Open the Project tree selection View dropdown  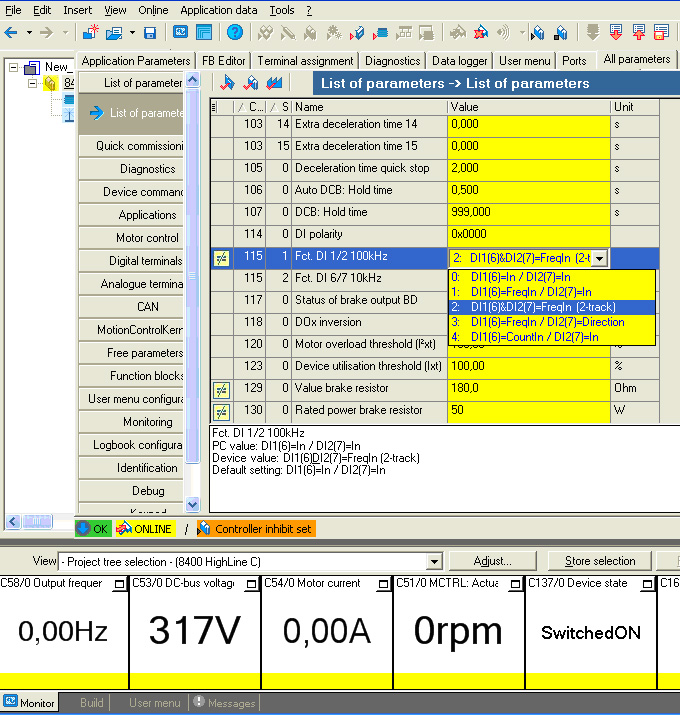pos(433,562)
